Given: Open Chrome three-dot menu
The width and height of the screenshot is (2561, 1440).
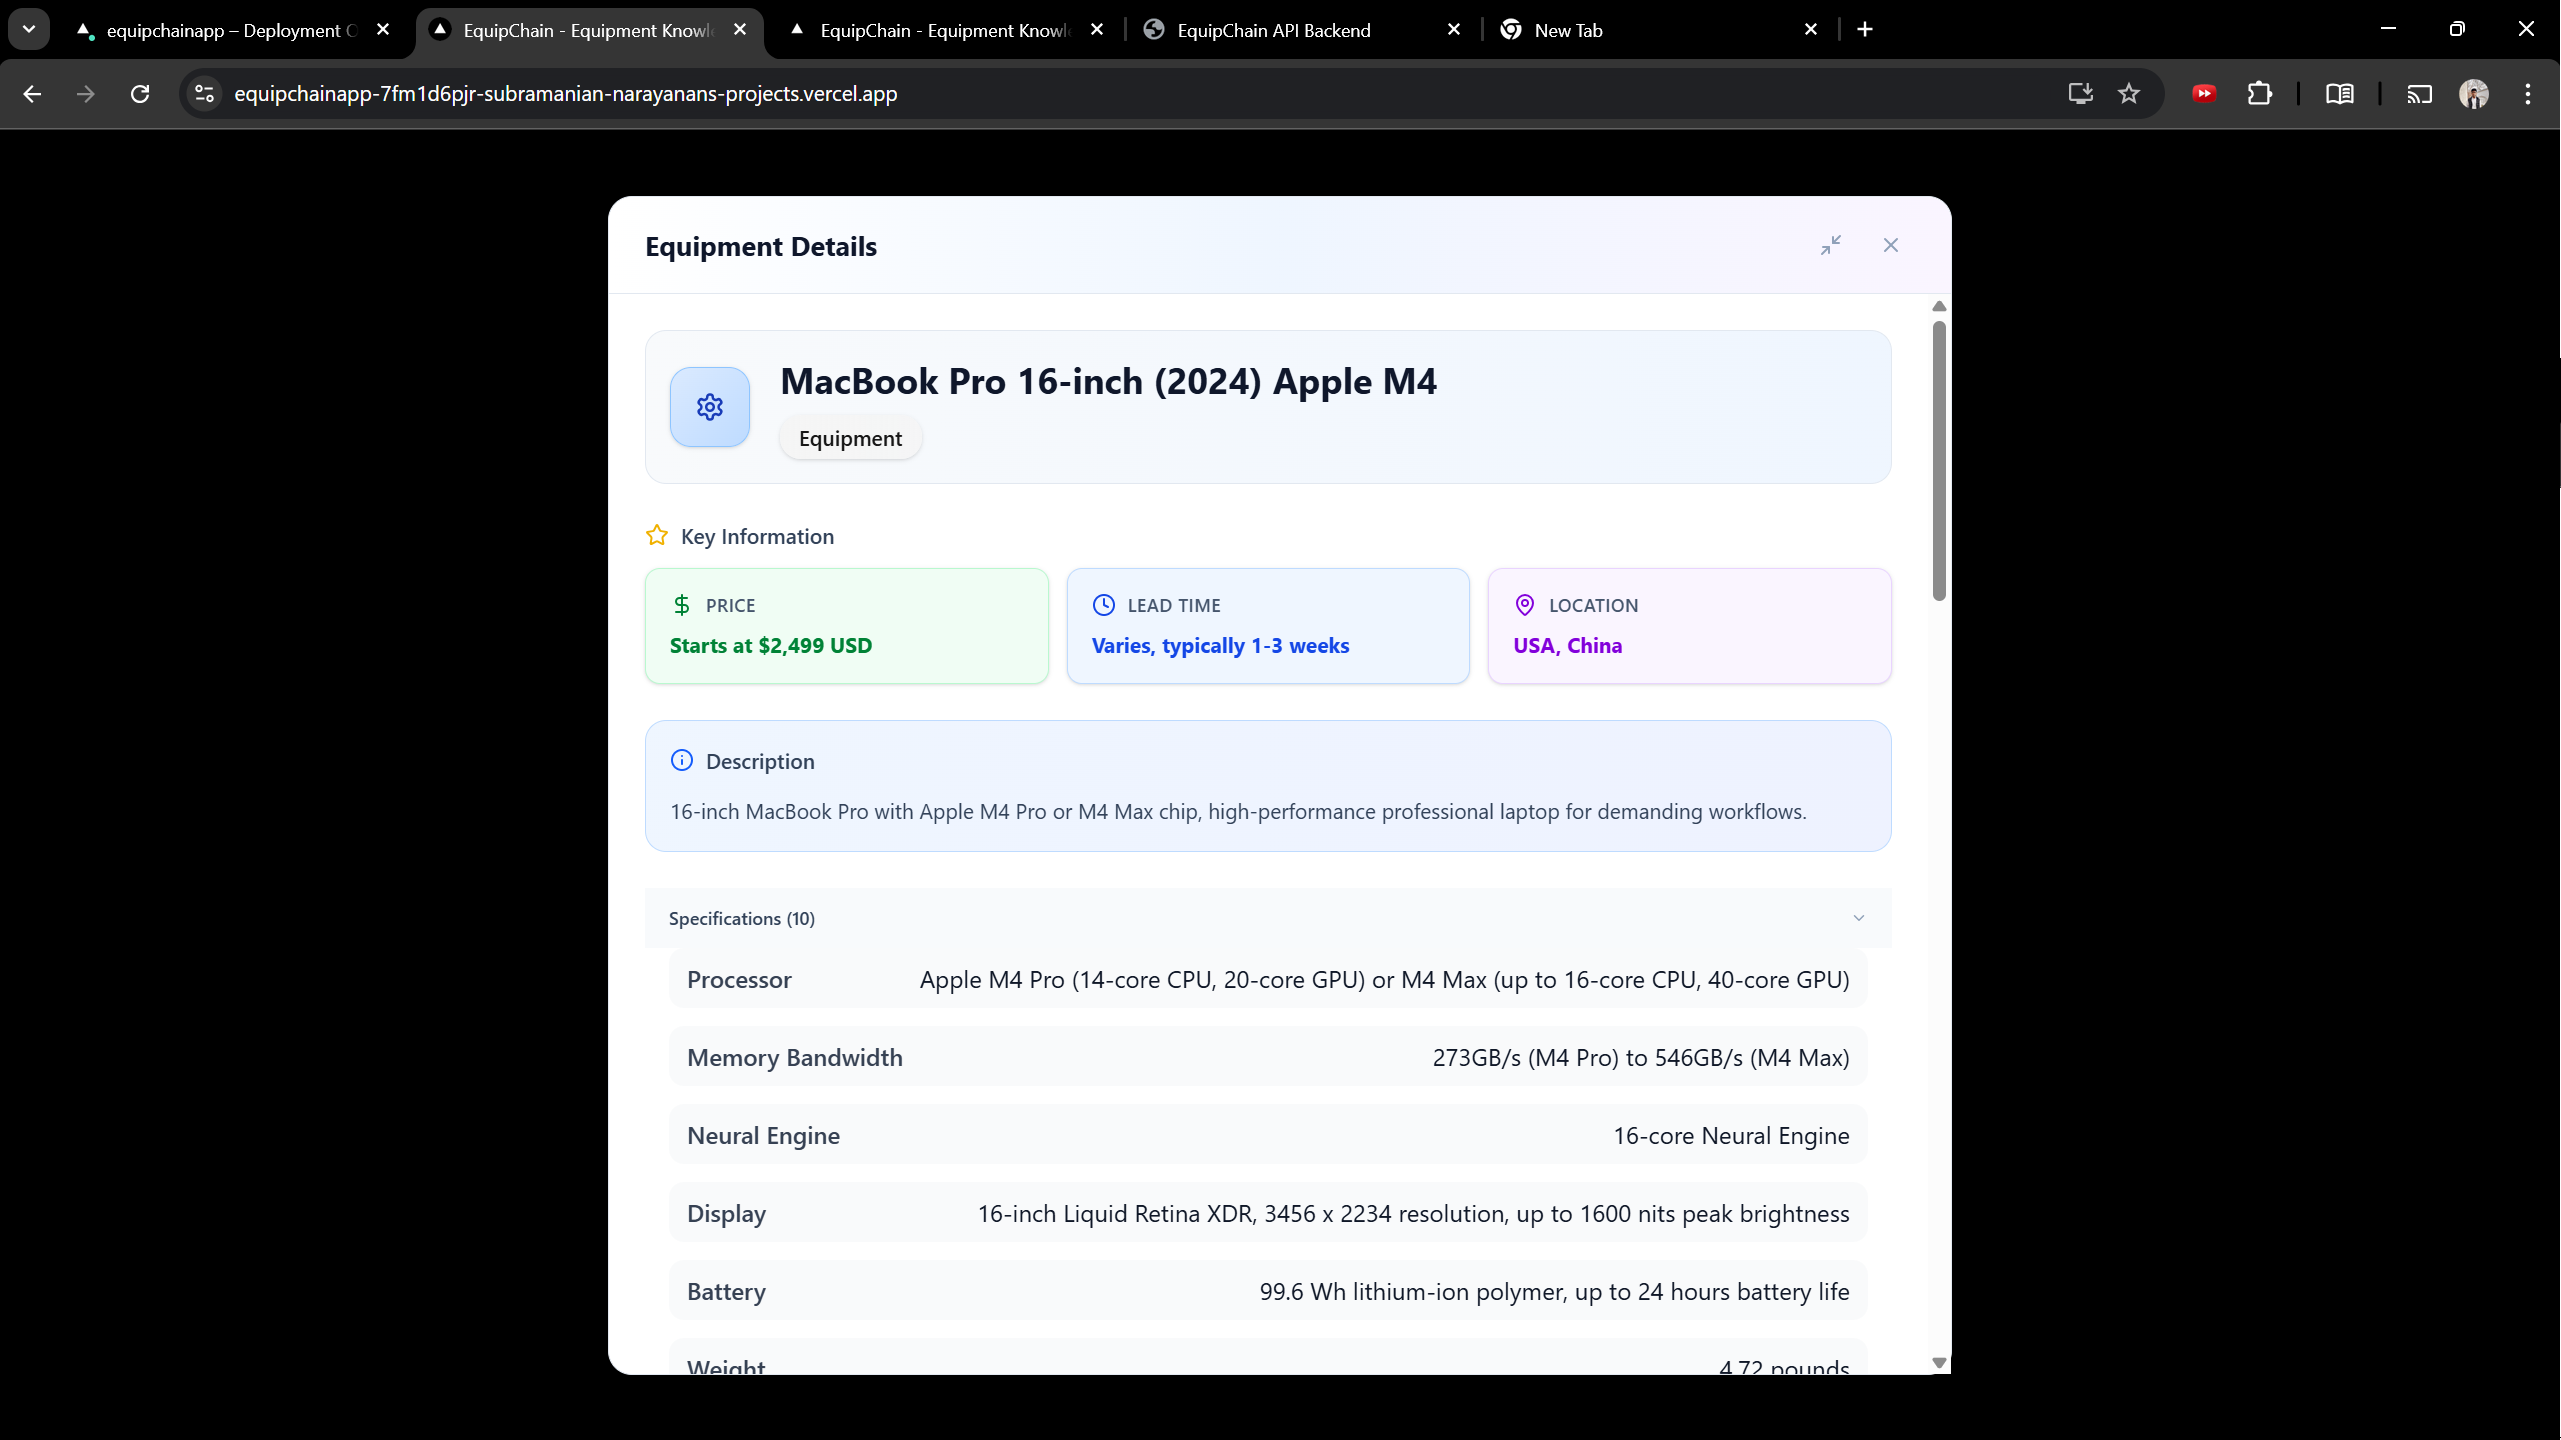Looking at the screenshot, I should click(x=2527, y=94).
